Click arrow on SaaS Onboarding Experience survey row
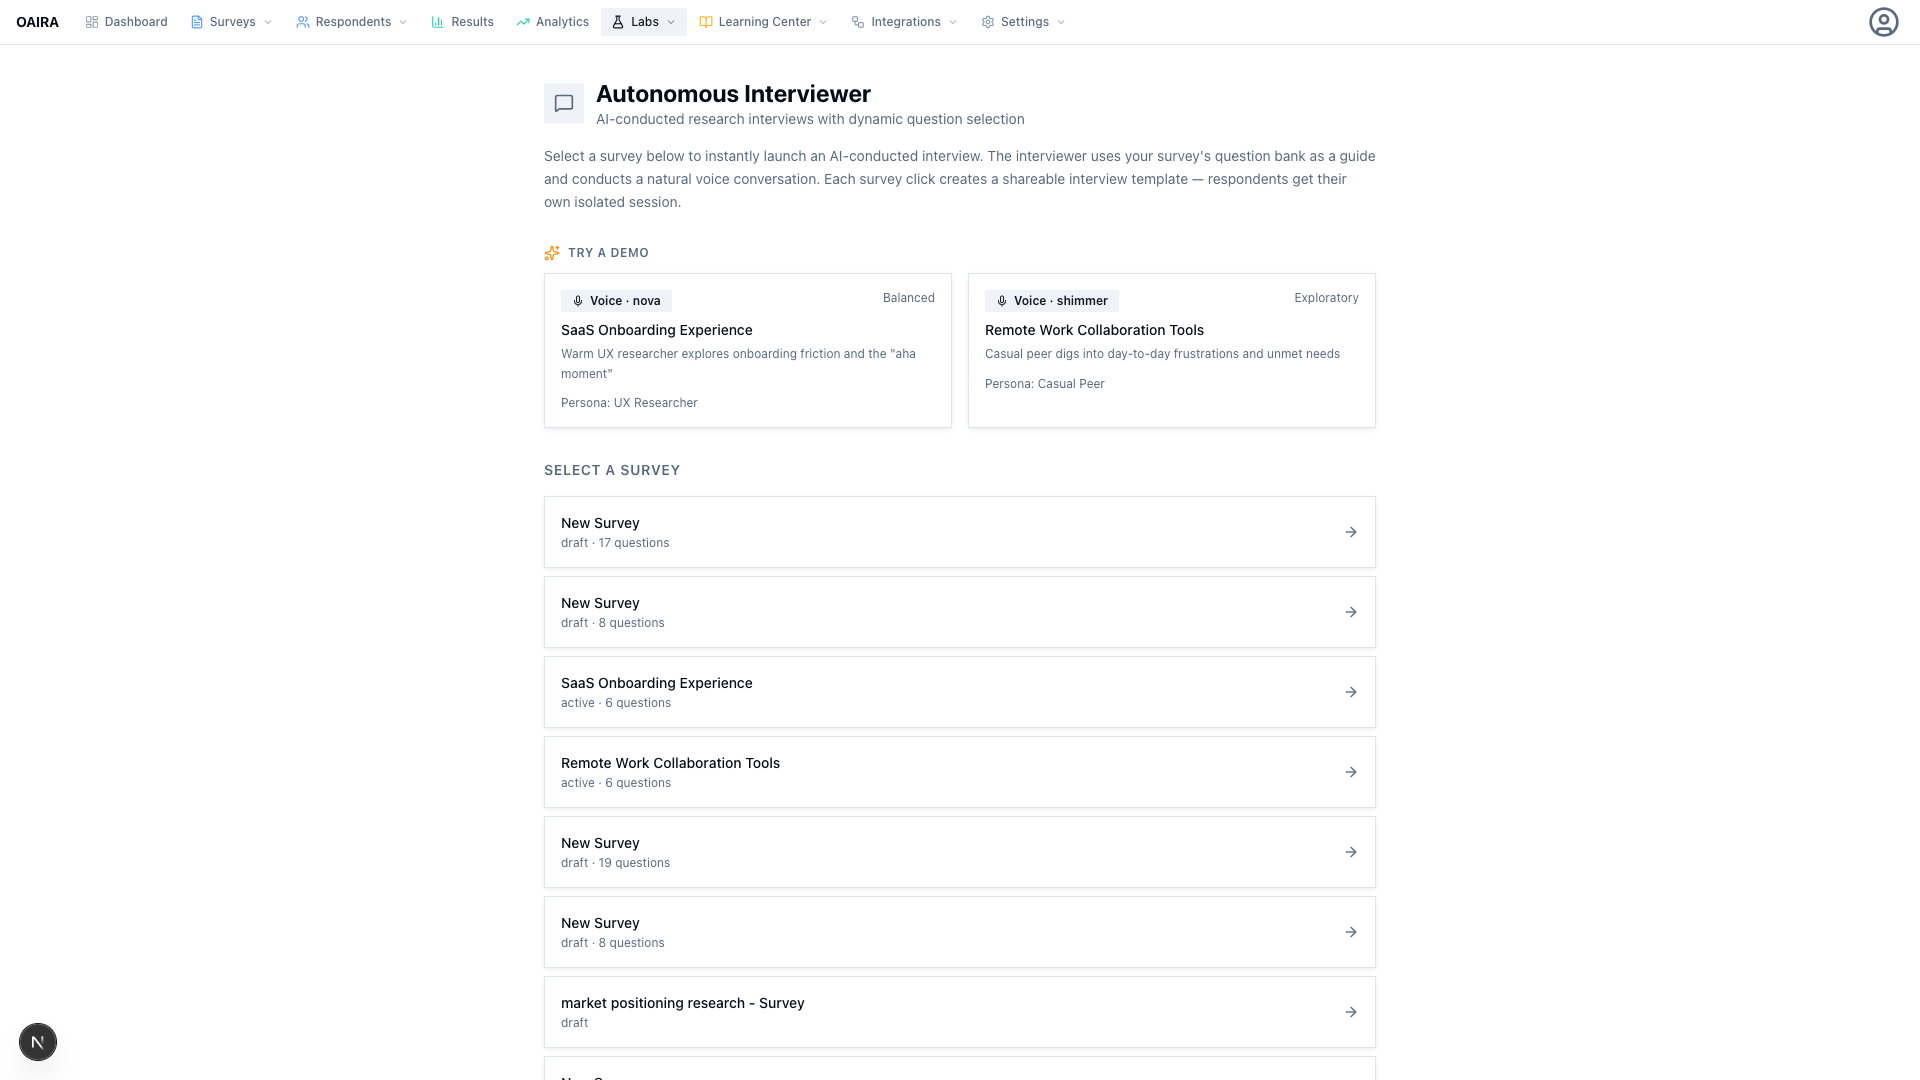Image resolution: width=1920 pixels, height=1080 pixels. [1351, 692]
